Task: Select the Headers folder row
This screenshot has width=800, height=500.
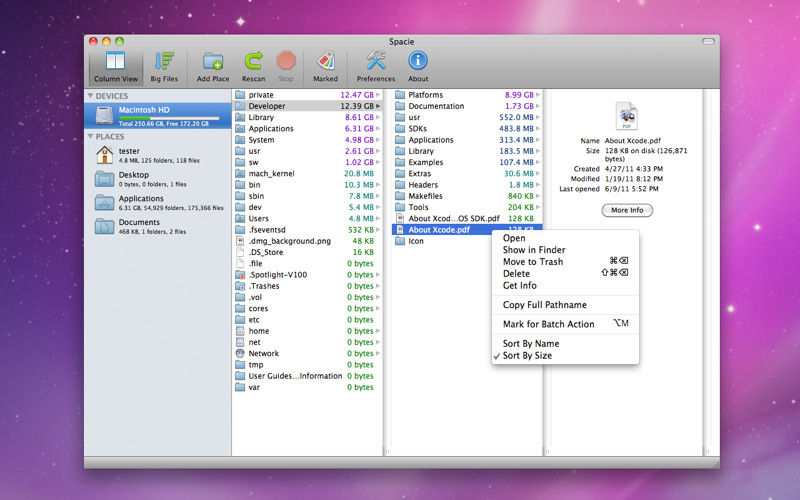Action: [x=467, y=185]
